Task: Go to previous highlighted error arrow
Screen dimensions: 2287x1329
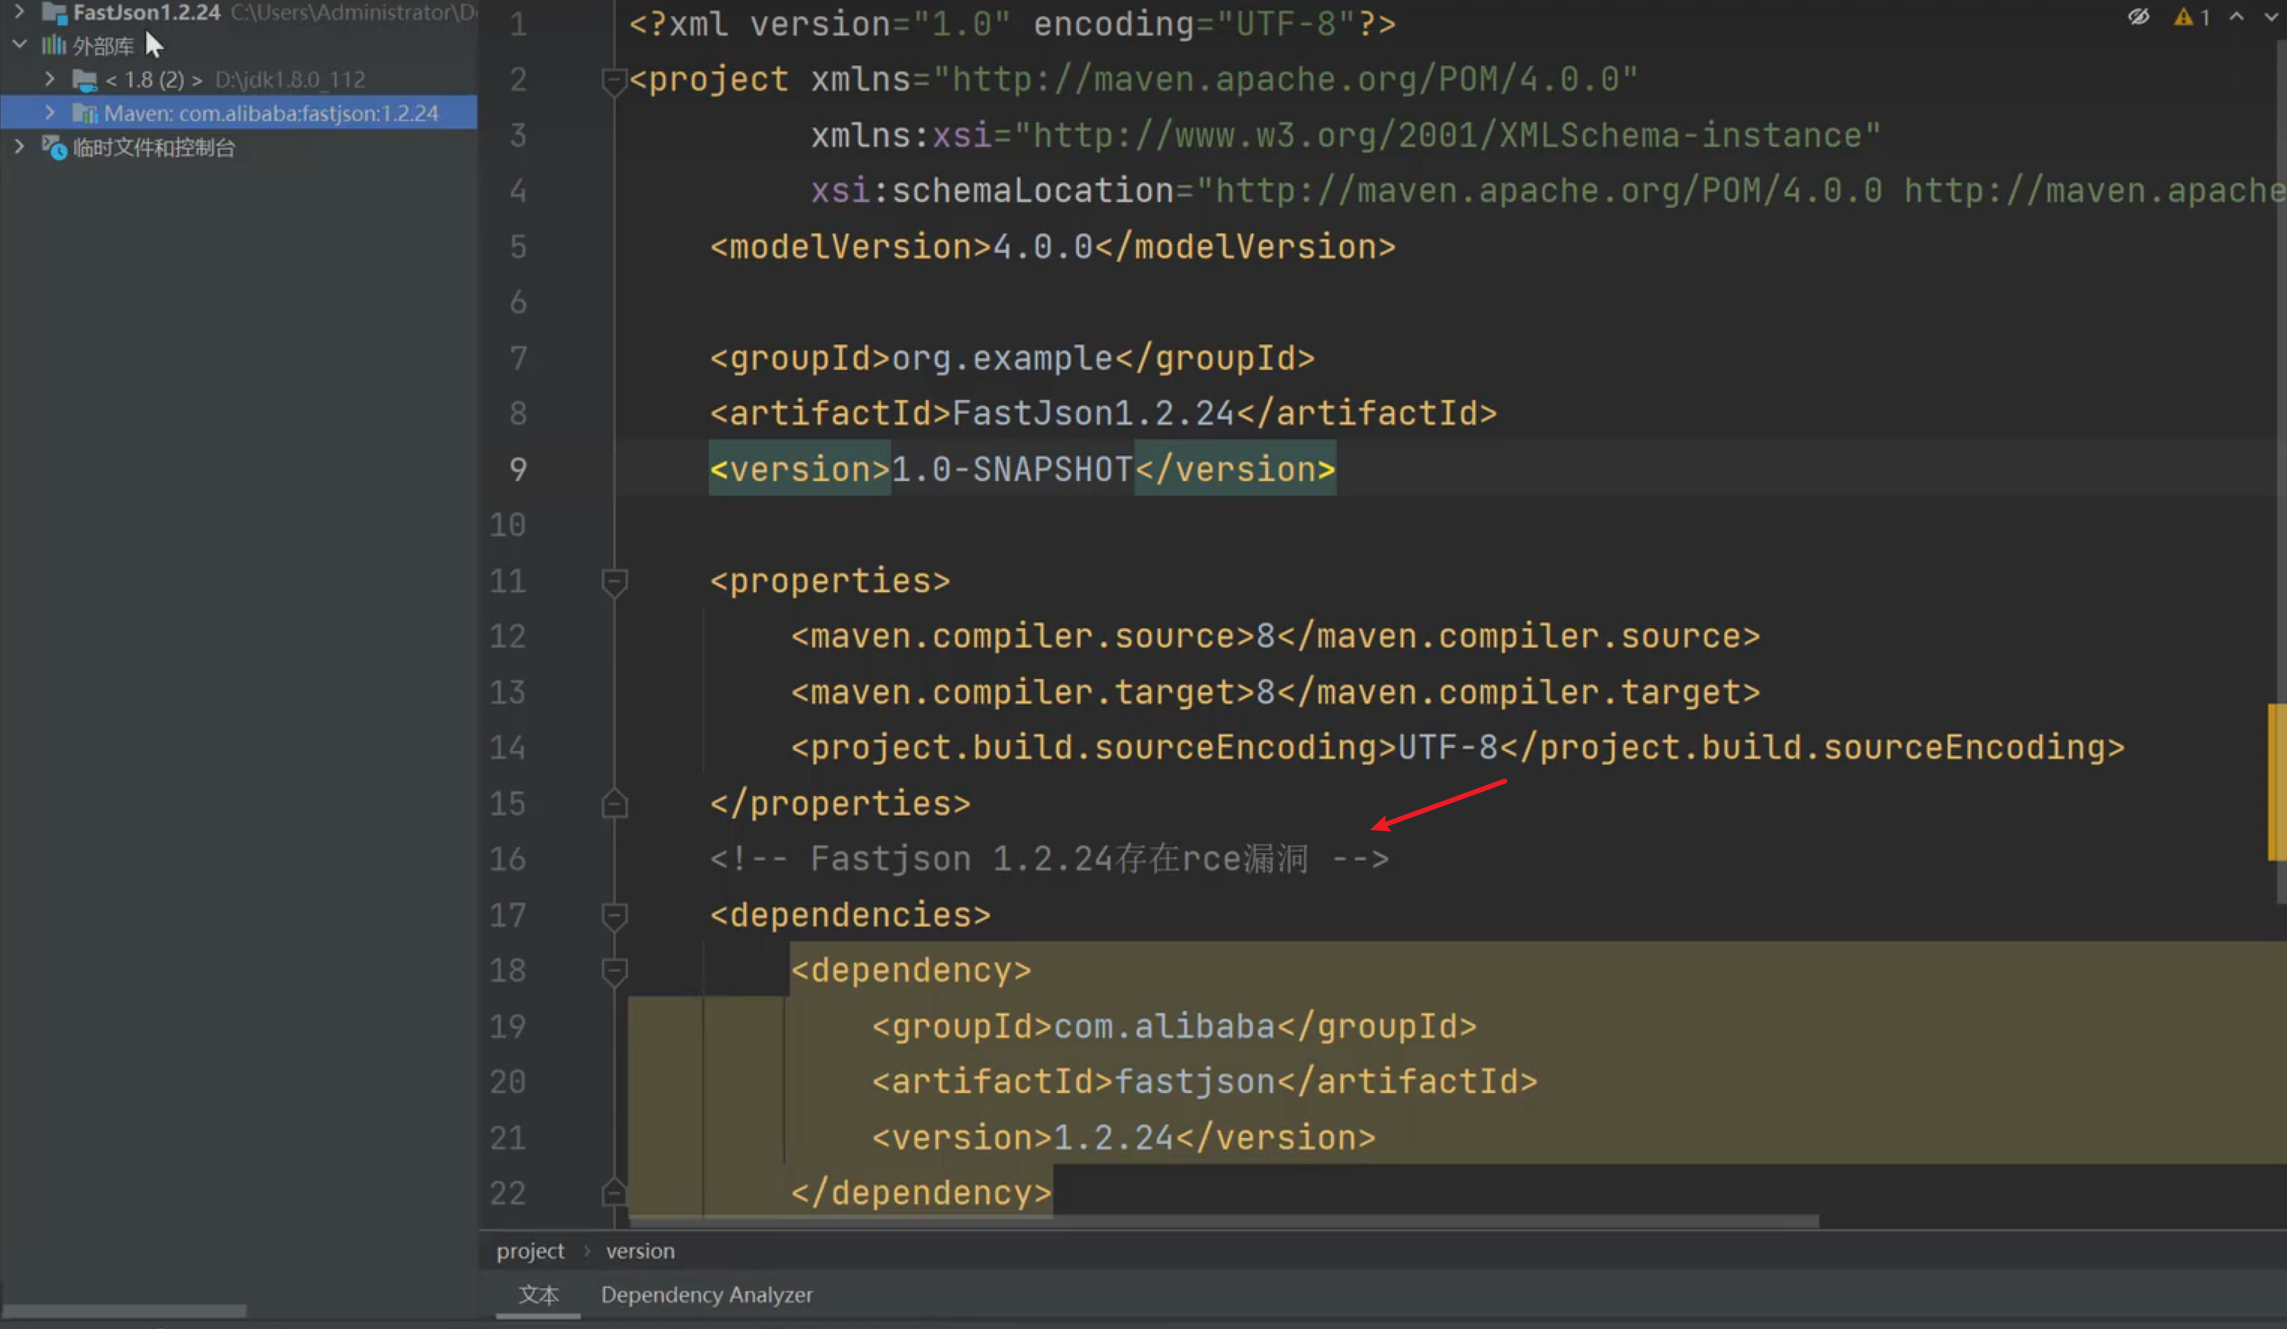Action: [x=2237, y=17]
